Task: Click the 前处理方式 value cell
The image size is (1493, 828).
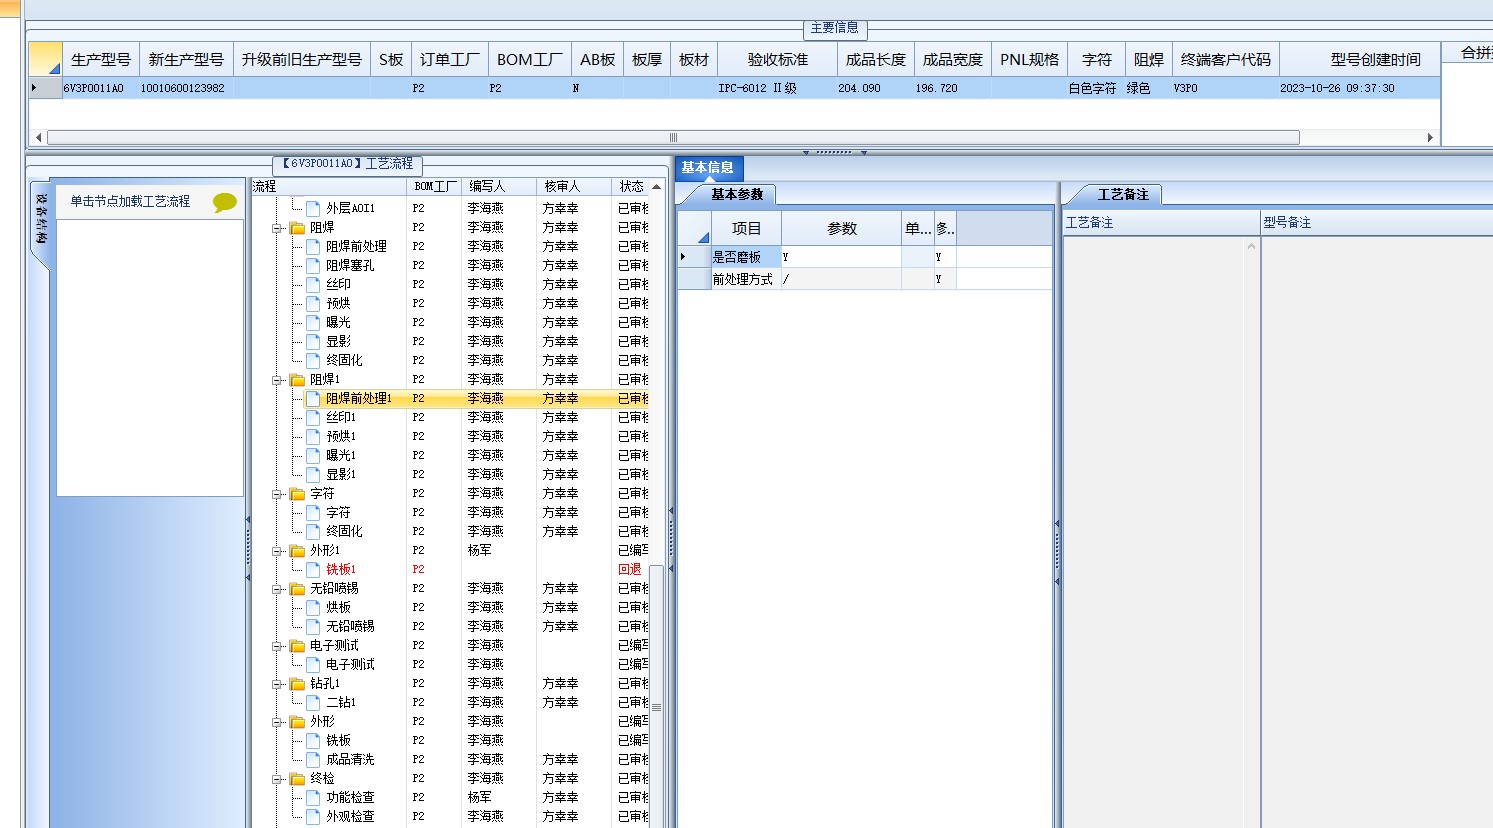Action: click(x=841, y=279)
